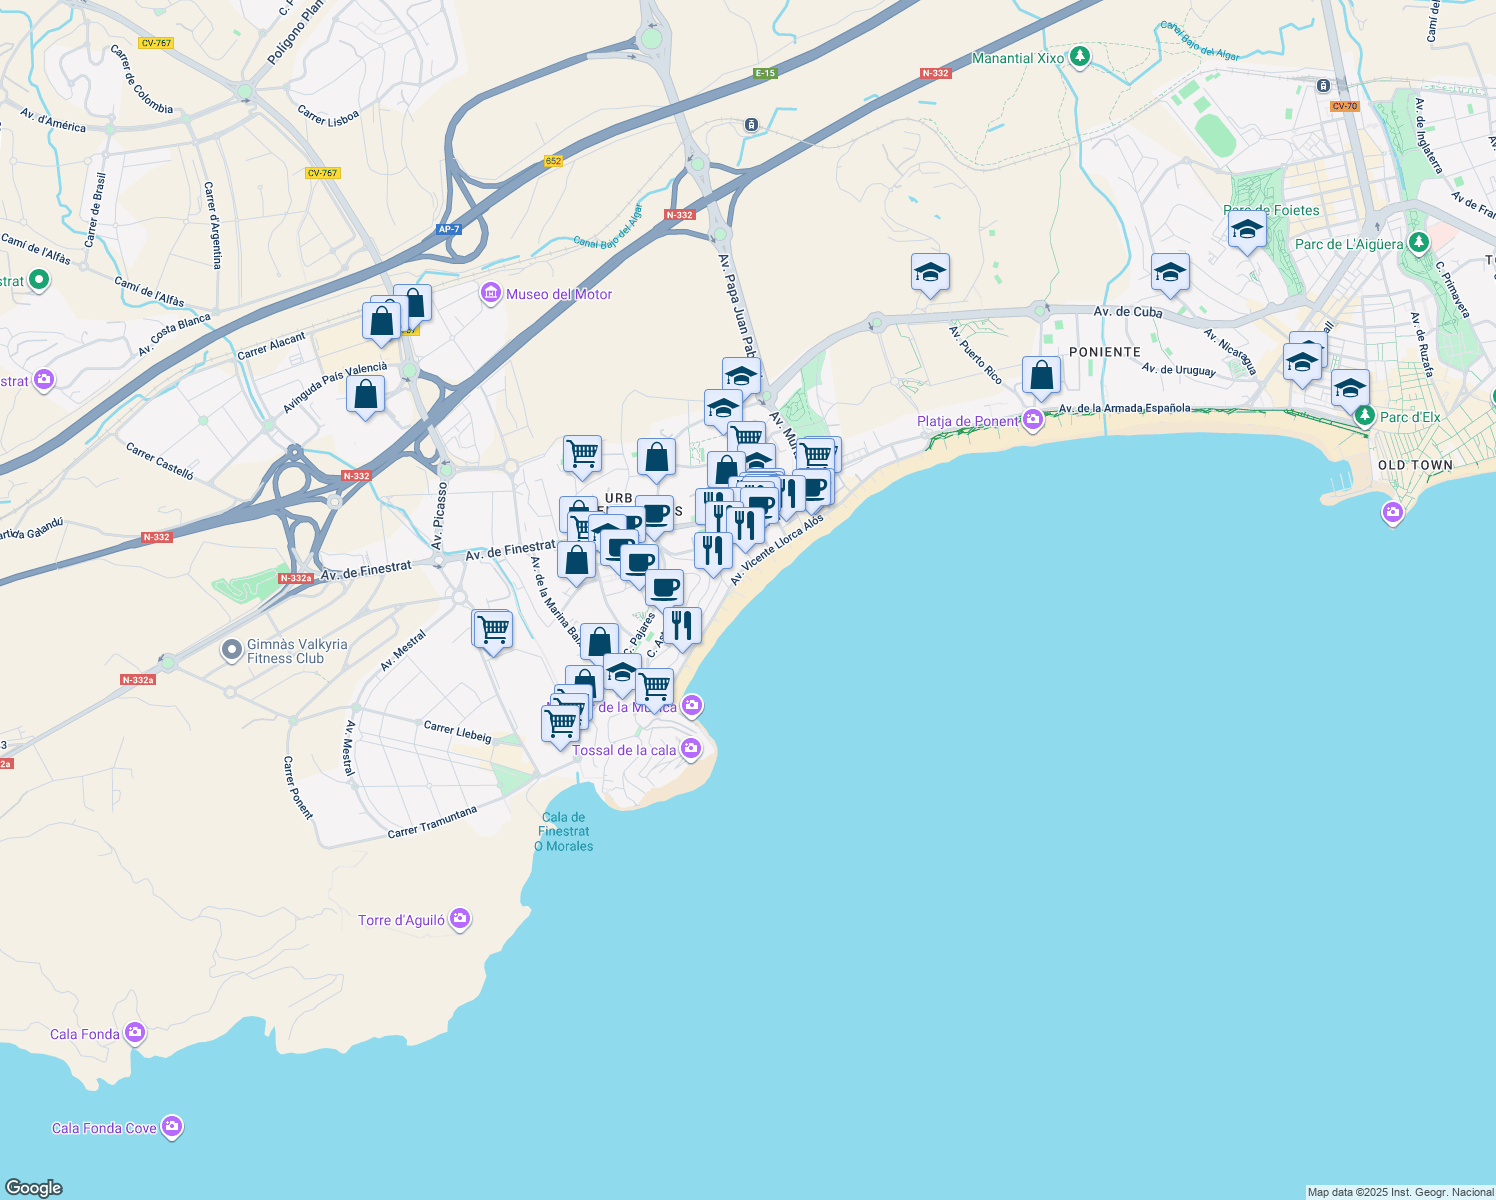Click the shopping bag icon near Carrer Alacant

381,320
